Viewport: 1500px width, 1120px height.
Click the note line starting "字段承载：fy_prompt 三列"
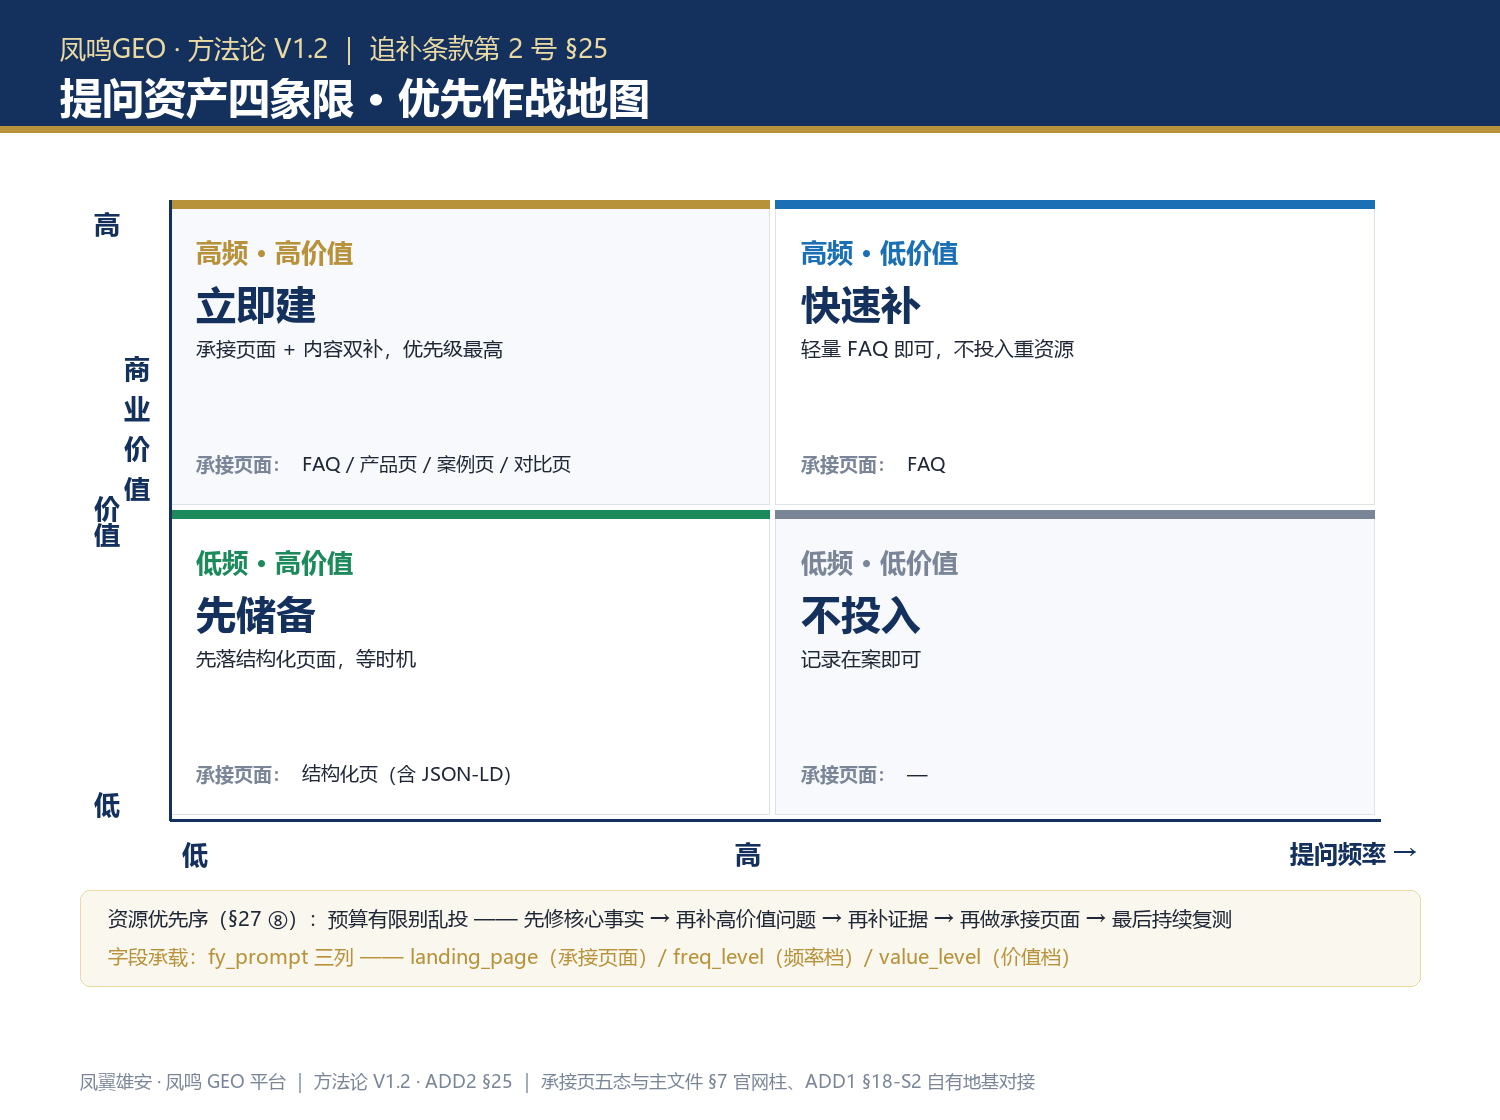point(589,958)
